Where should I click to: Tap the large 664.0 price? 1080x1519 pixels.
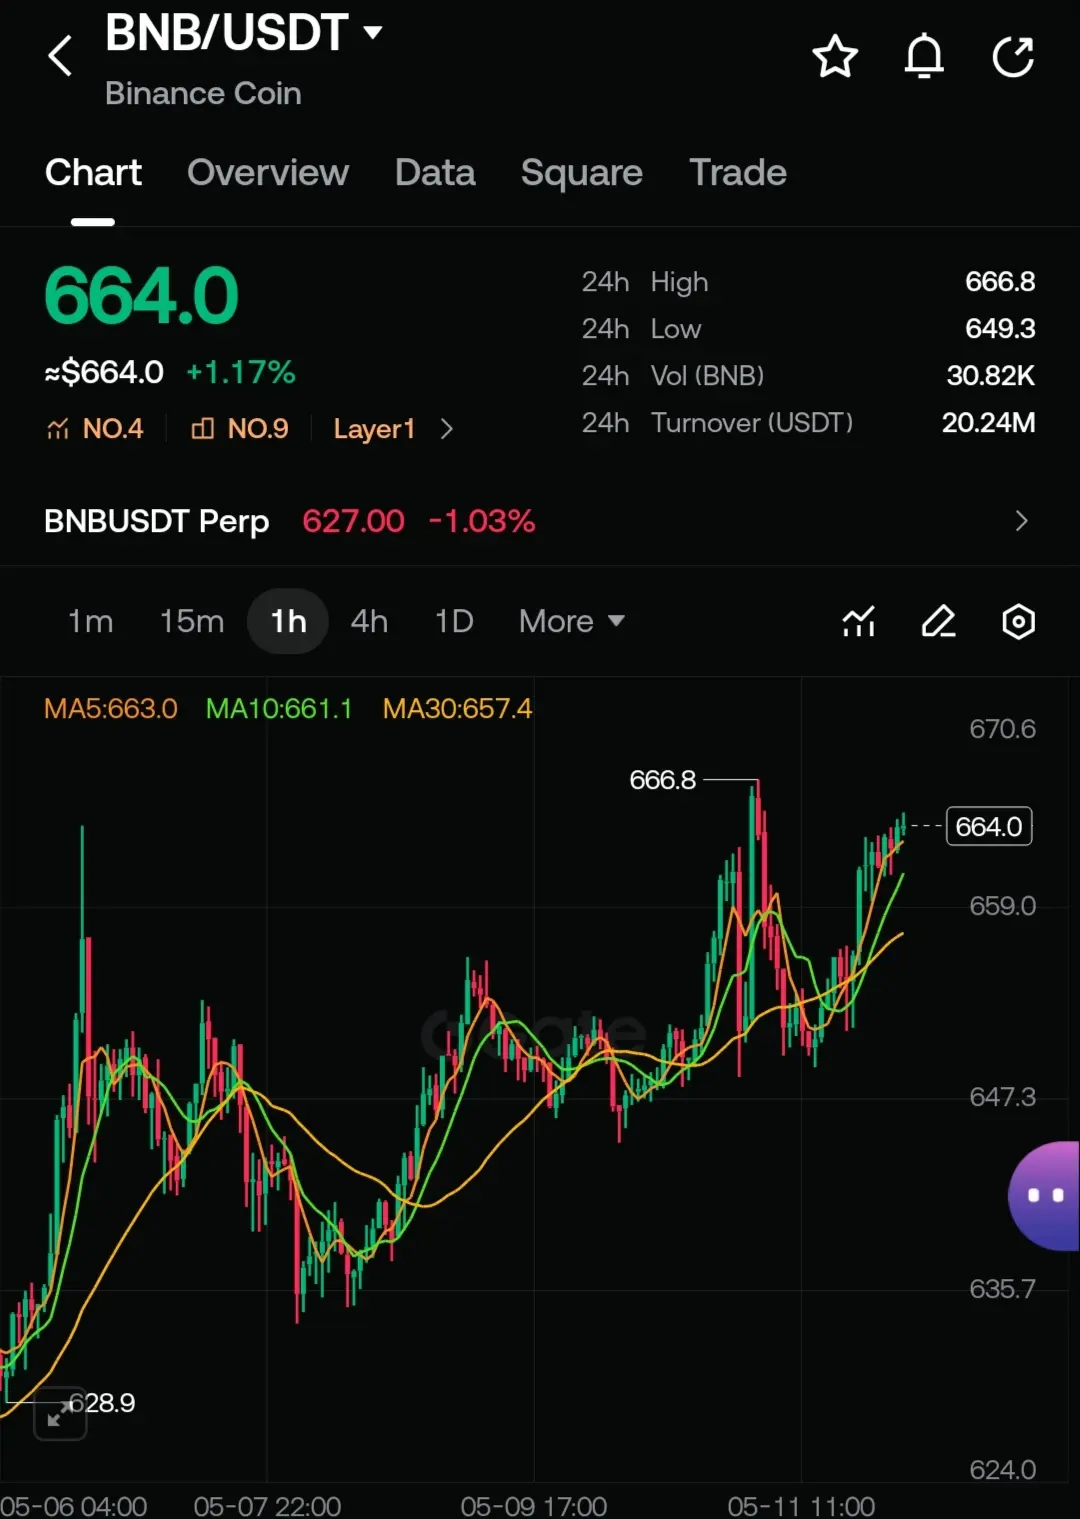(141, 296)
